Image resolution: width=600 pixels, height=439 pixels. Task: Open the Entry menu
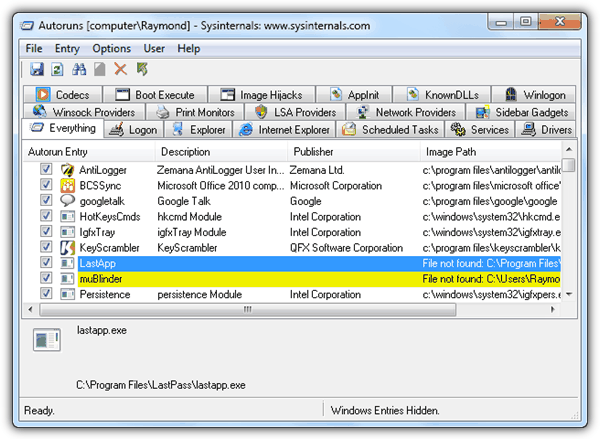[x=67, y=49]
